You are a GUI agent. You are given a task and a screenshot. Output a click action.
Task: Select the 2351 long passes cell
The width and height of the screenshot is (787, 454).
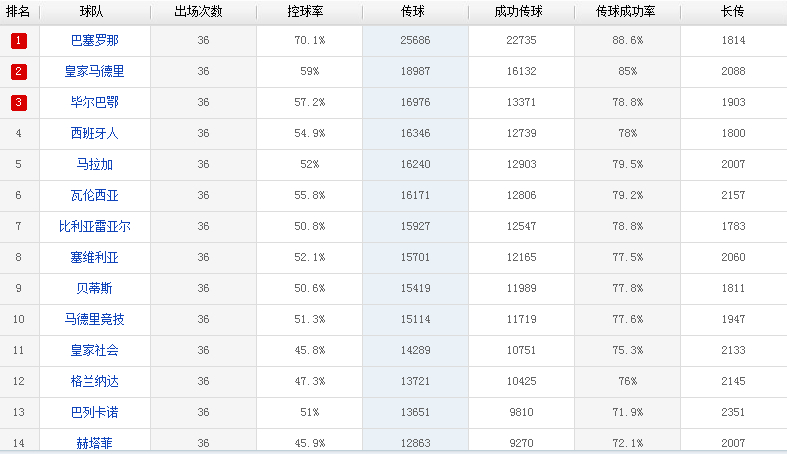click(x=733, y=413)
